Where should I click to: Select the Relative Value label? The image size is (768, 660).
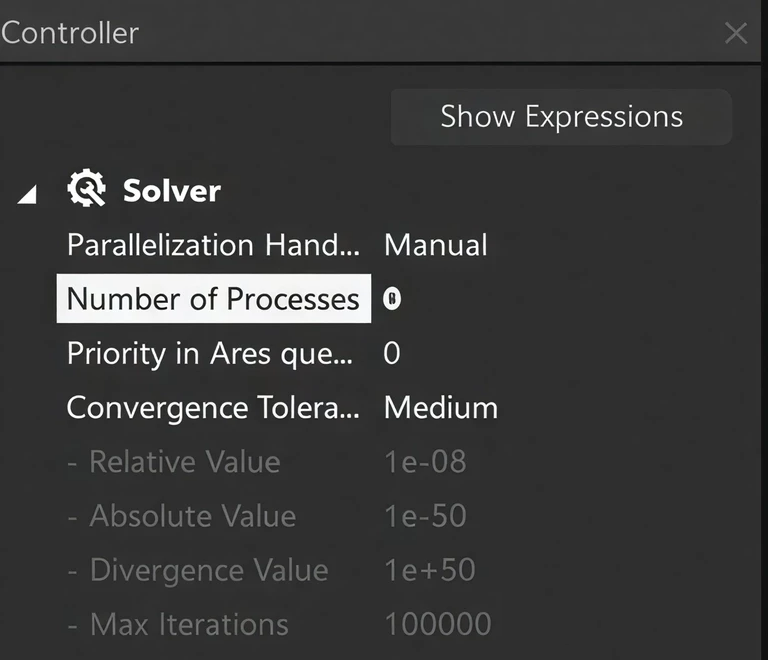184,462
